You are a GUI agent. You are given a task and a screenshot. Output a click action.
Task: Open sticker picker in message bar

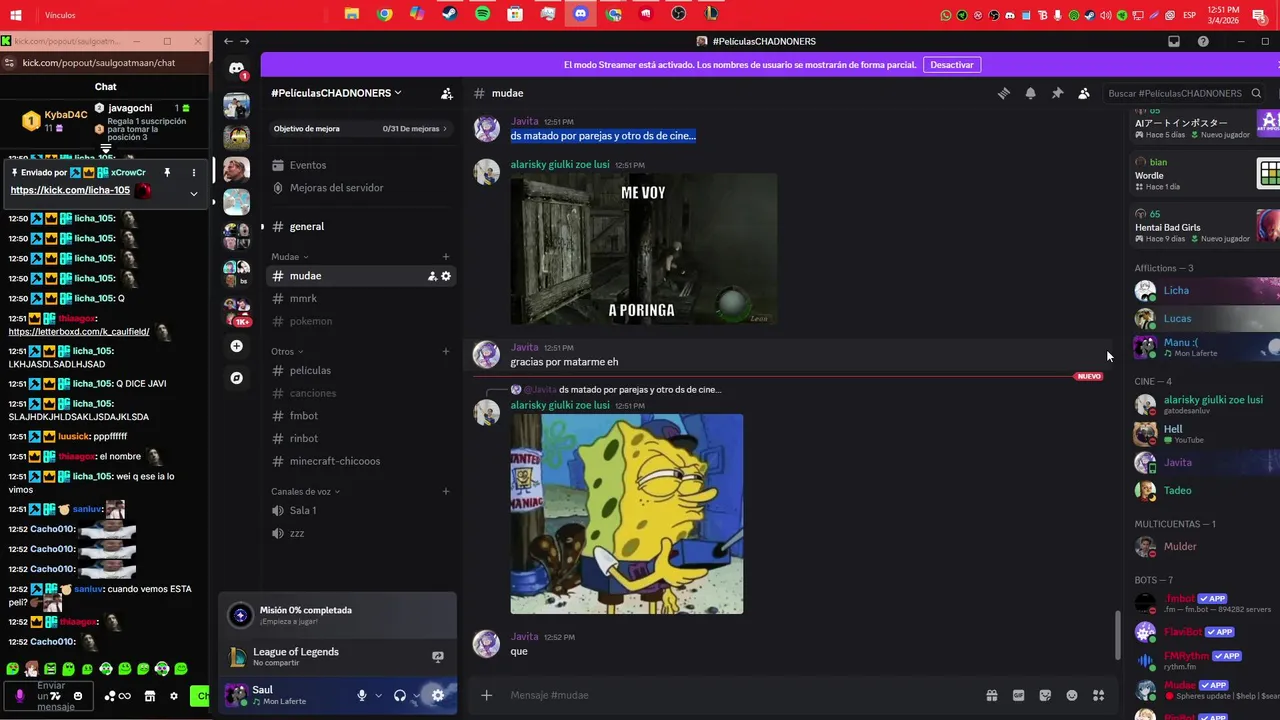point(1045,695)
